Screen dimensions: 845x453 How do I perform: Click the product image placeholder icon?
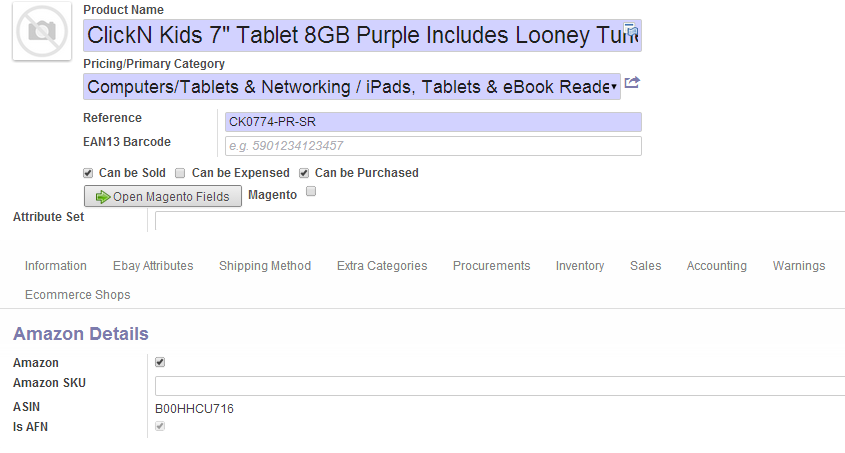pos(42,31)
